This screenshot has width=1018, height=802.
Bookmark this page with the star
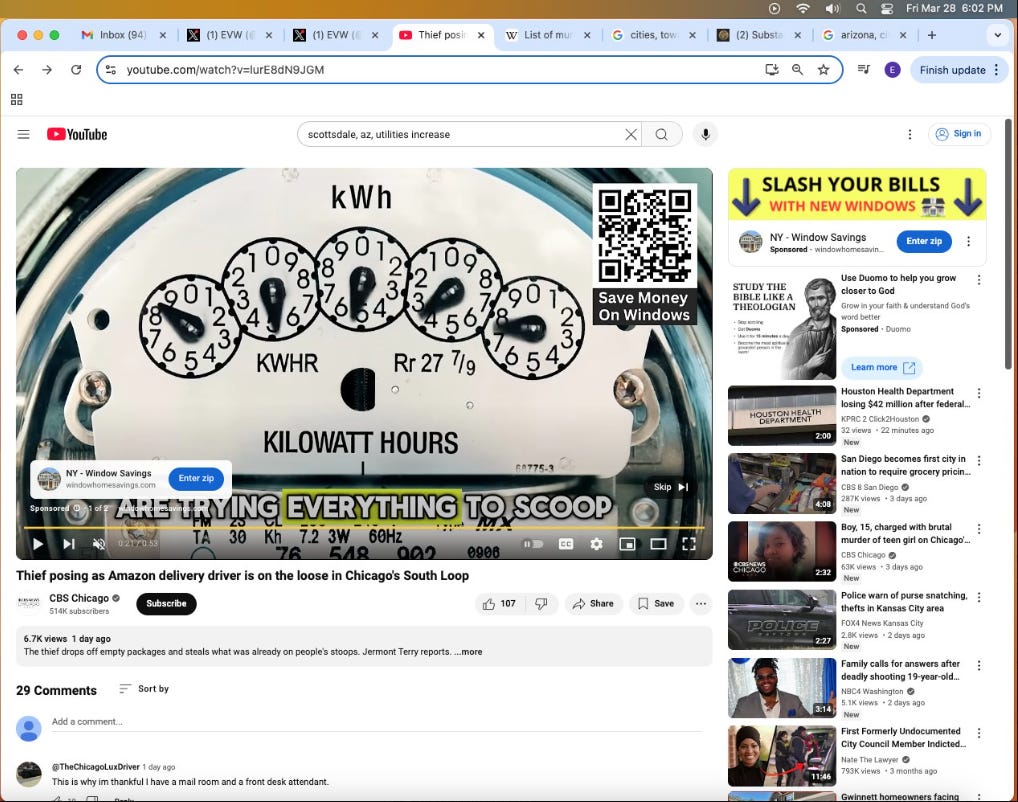pos(823,69)
